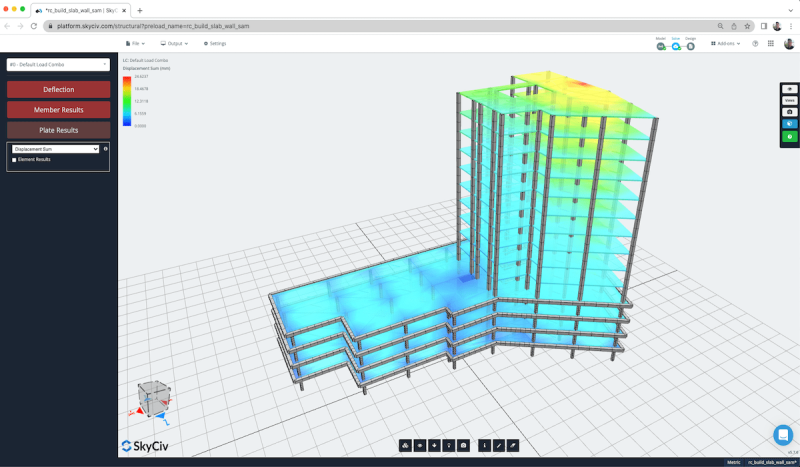Open the Default Load Combo dropdown
Image resolution: width=800 pixels, height=467 pixels.
57,64
